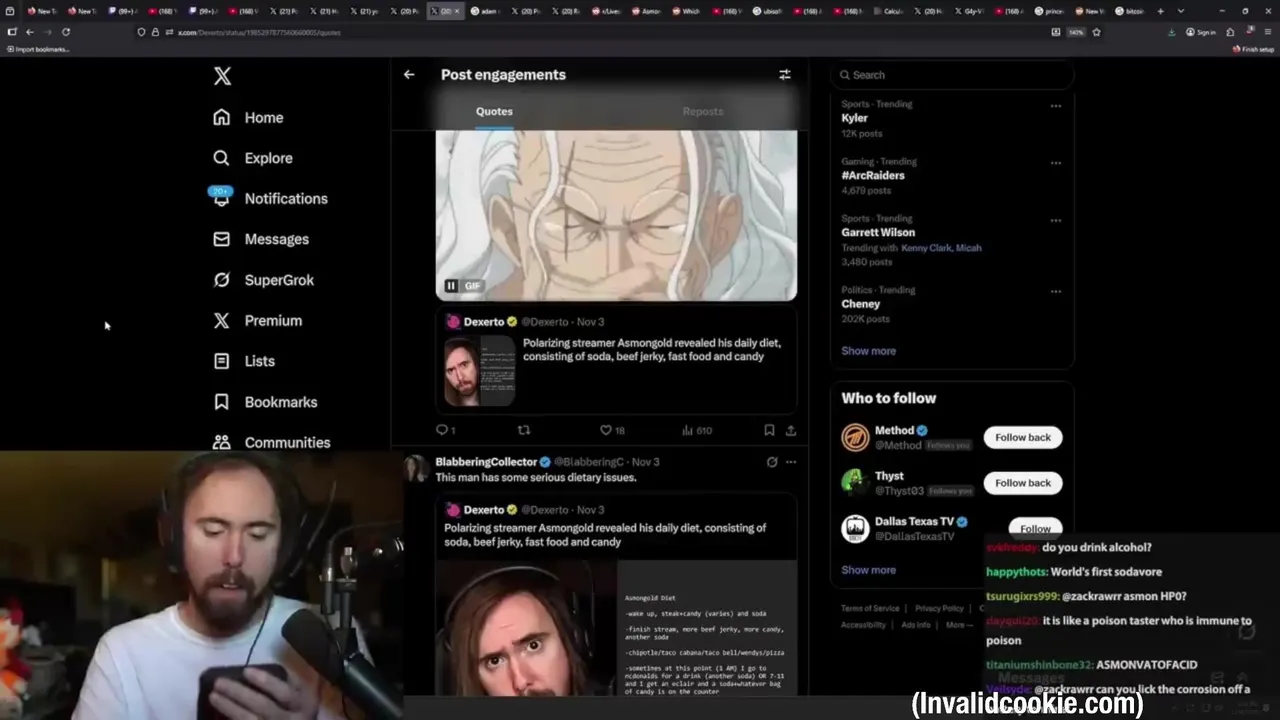The image size is (1280, 720).
Task: Click the X logo in sidebar
Action: pos(222,76)
